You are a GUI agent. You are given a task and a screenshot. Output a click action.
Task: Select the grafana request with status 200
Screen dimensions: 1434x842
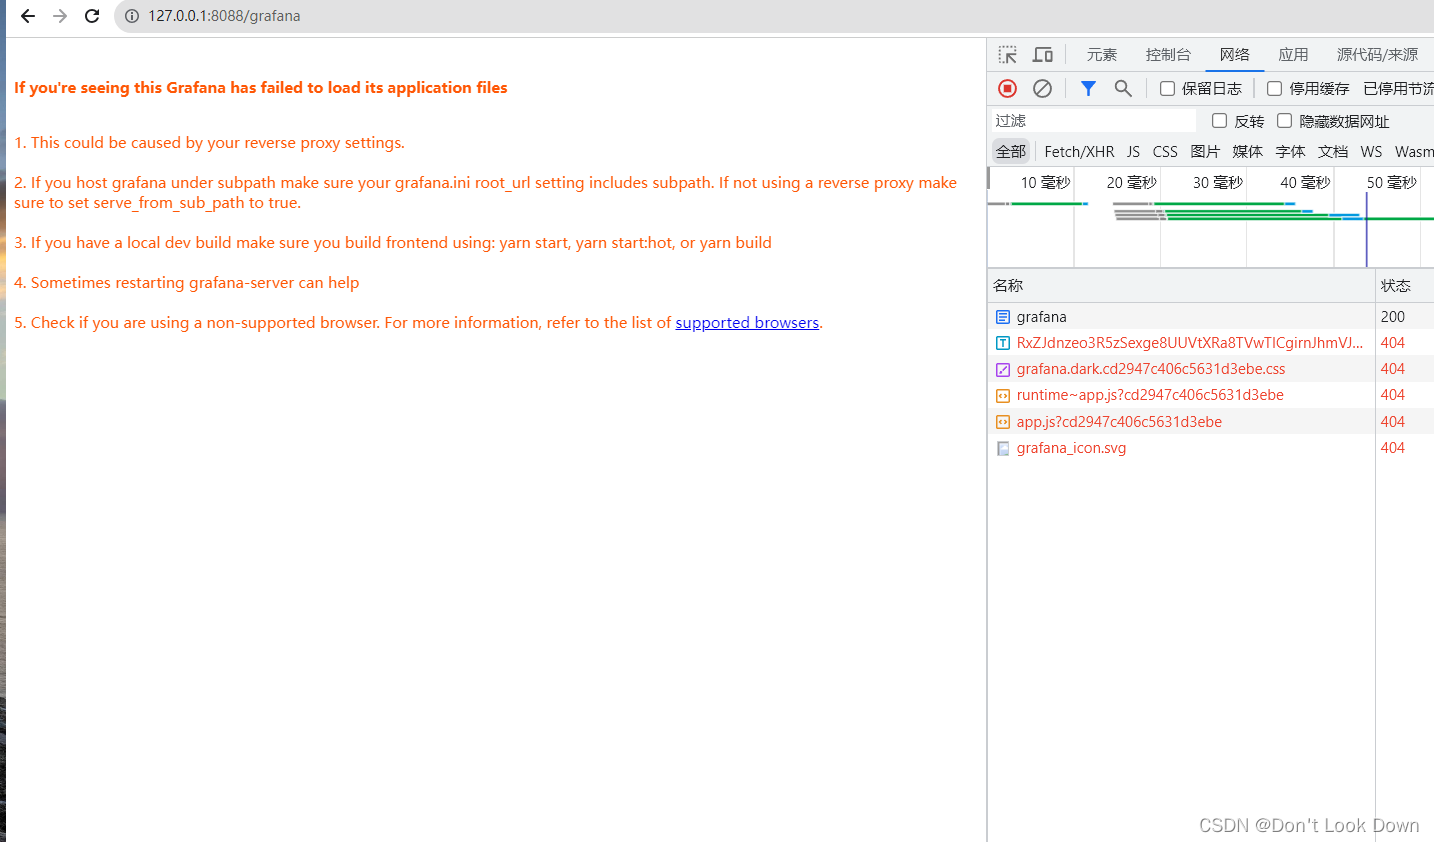click(1210, 317)
